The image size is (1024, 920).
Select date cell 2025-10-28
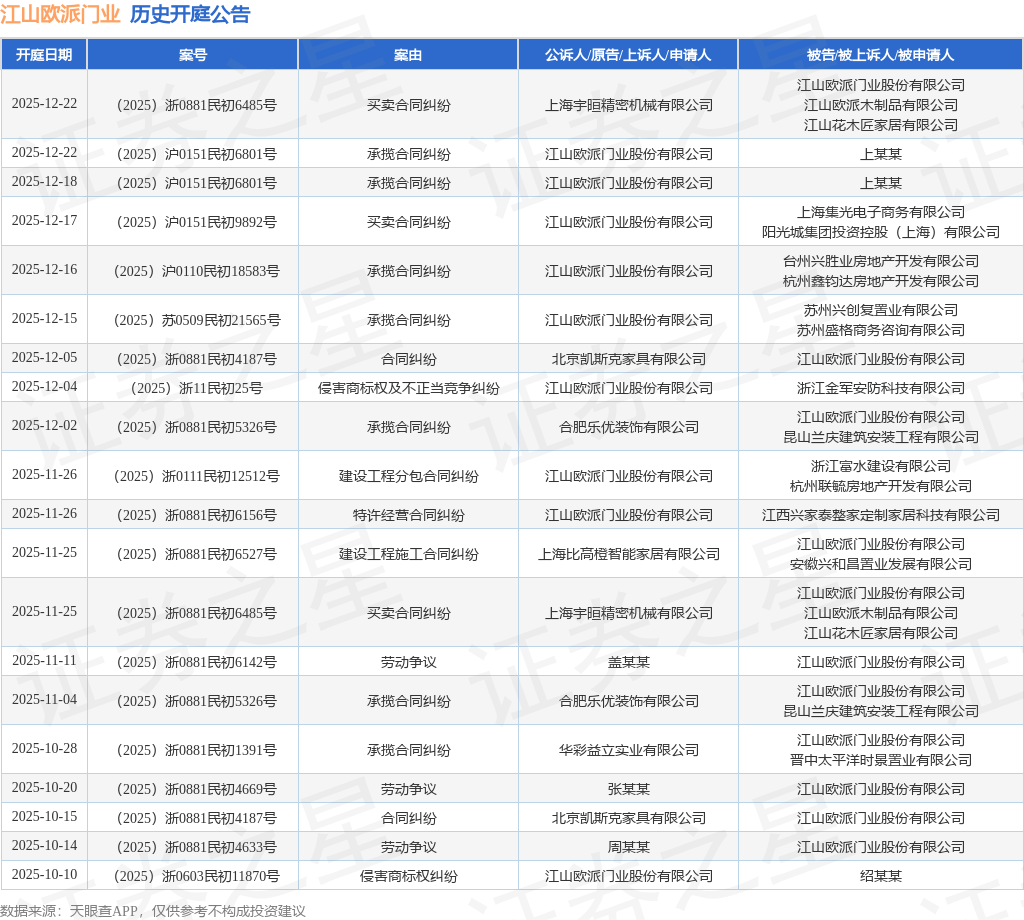coord(44,749)
